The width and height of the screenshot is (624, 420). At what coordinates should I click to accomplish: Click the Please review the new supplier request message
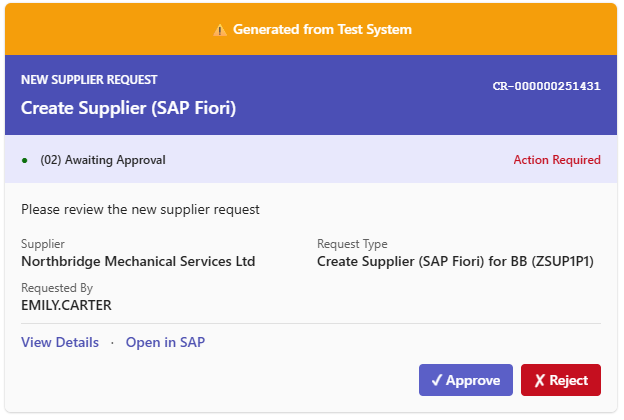(x=140, y=209)
